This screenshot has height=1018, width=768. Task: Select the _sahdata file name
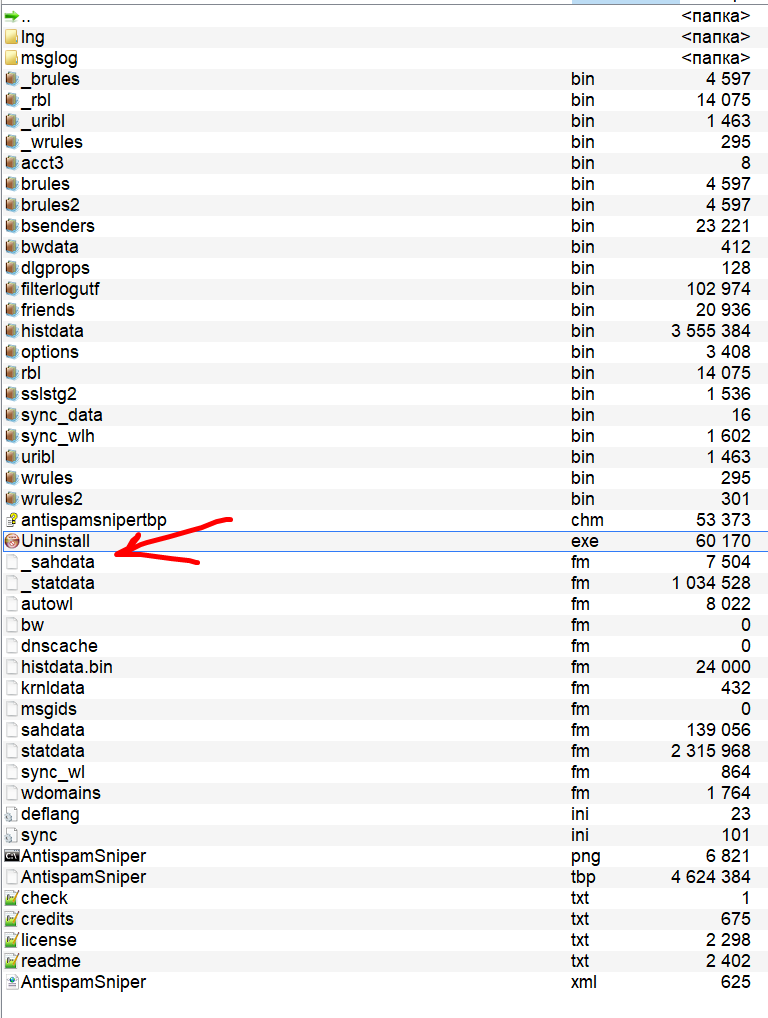point(57,562)
